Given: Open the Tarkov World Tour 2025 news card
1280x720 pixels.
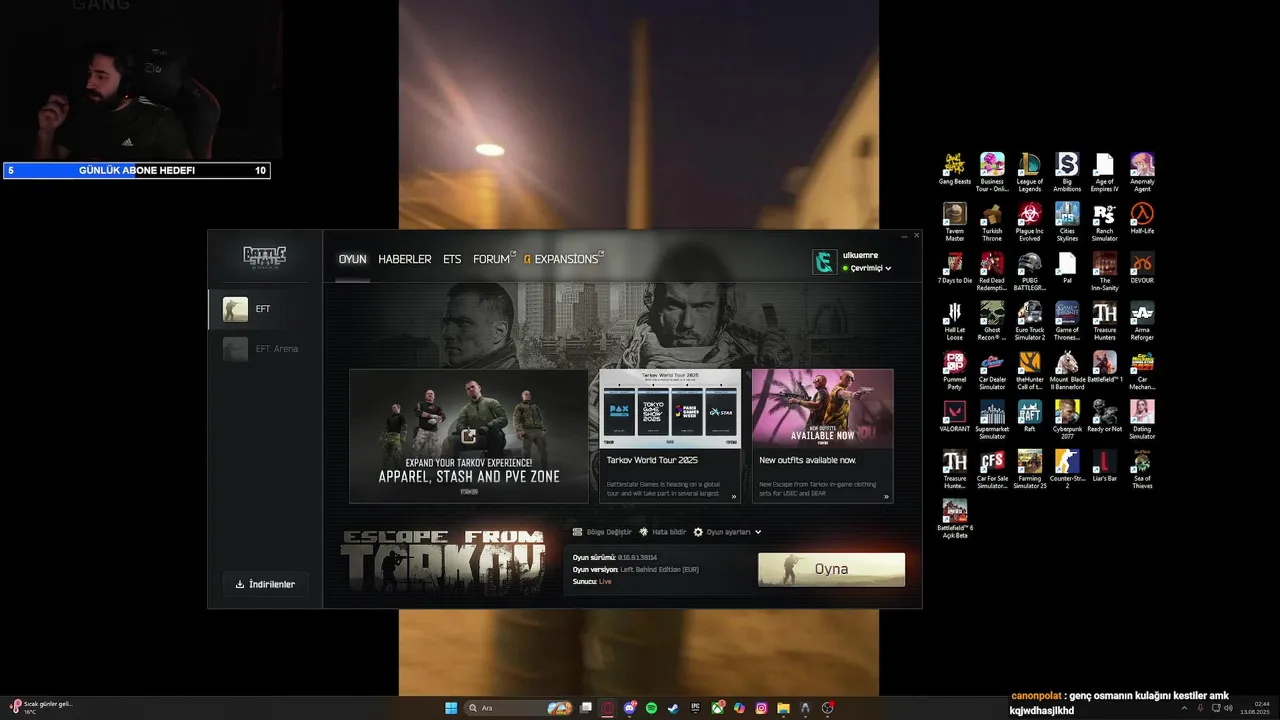Looking at the screenshot, I should point(670,436).
